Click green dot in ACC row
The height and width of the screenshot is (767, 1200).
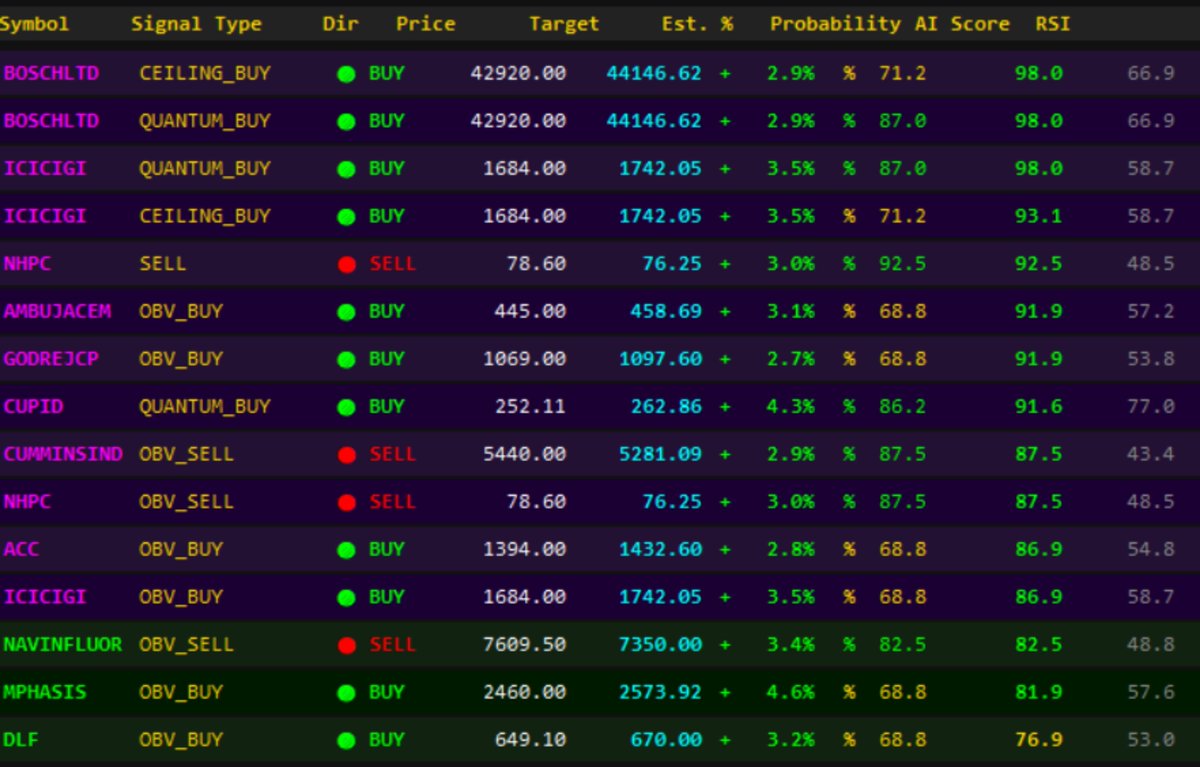pyautogui.click(x=346, y=550)
